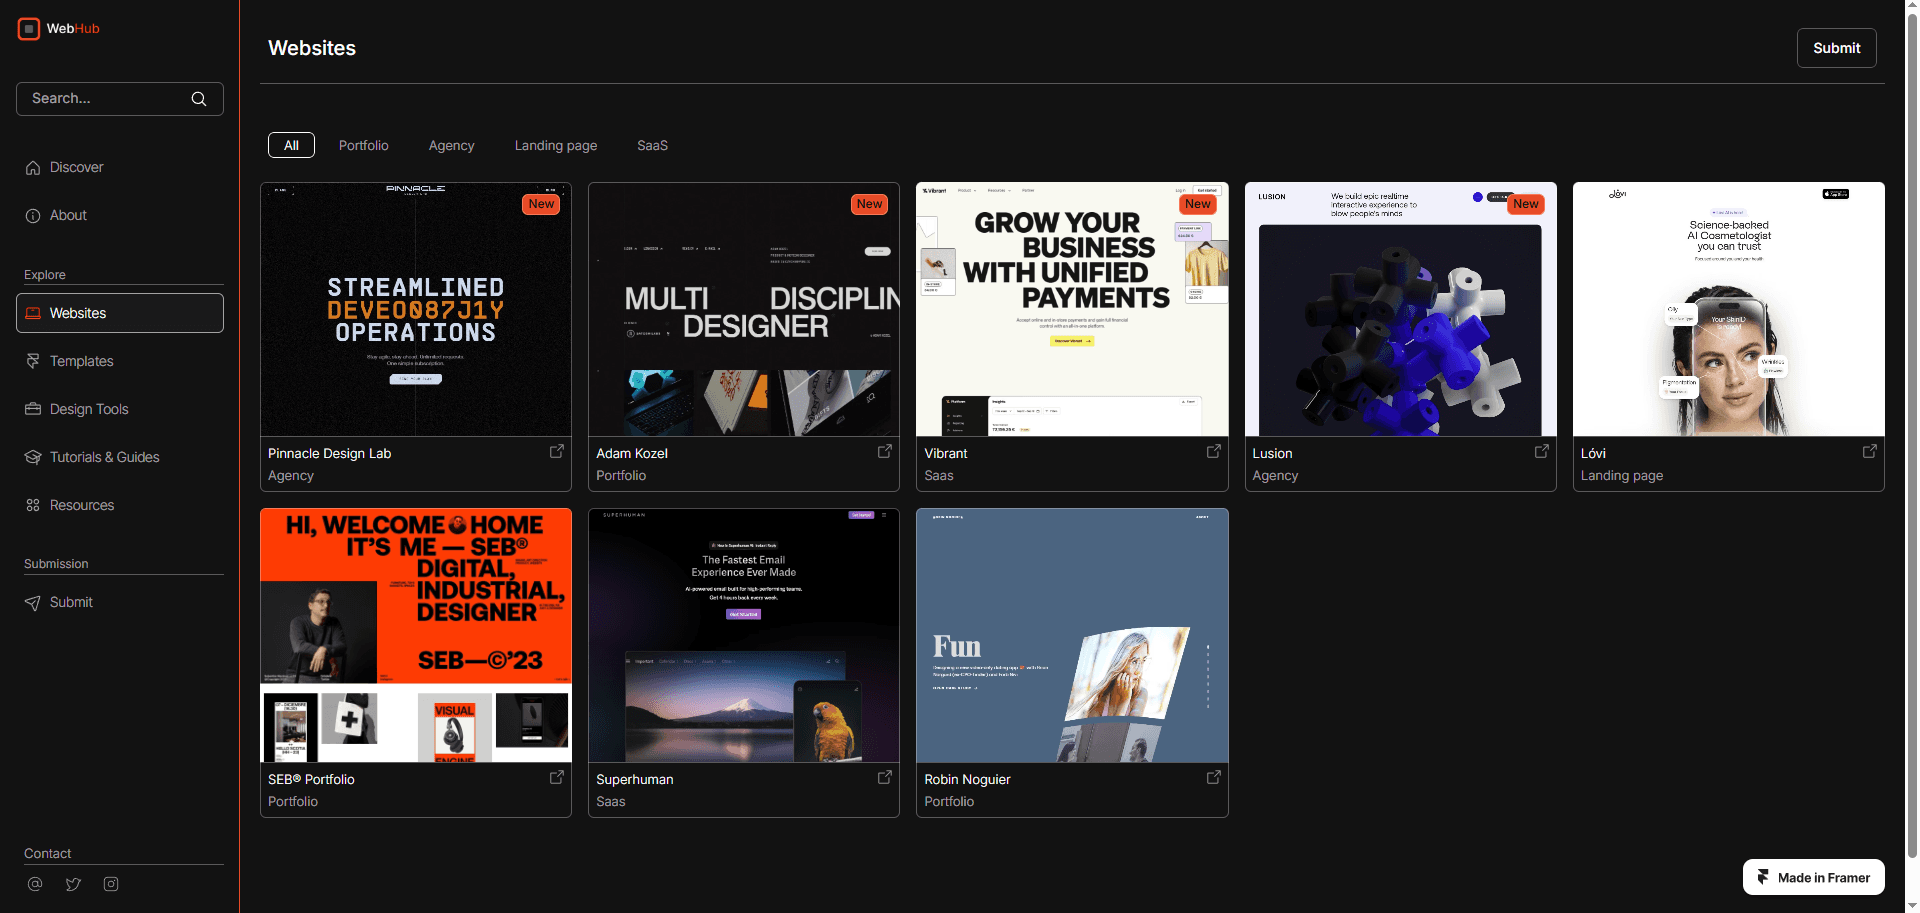
Task: Open external link icon for Vibrant
Action: click(x=1214, y=451)
